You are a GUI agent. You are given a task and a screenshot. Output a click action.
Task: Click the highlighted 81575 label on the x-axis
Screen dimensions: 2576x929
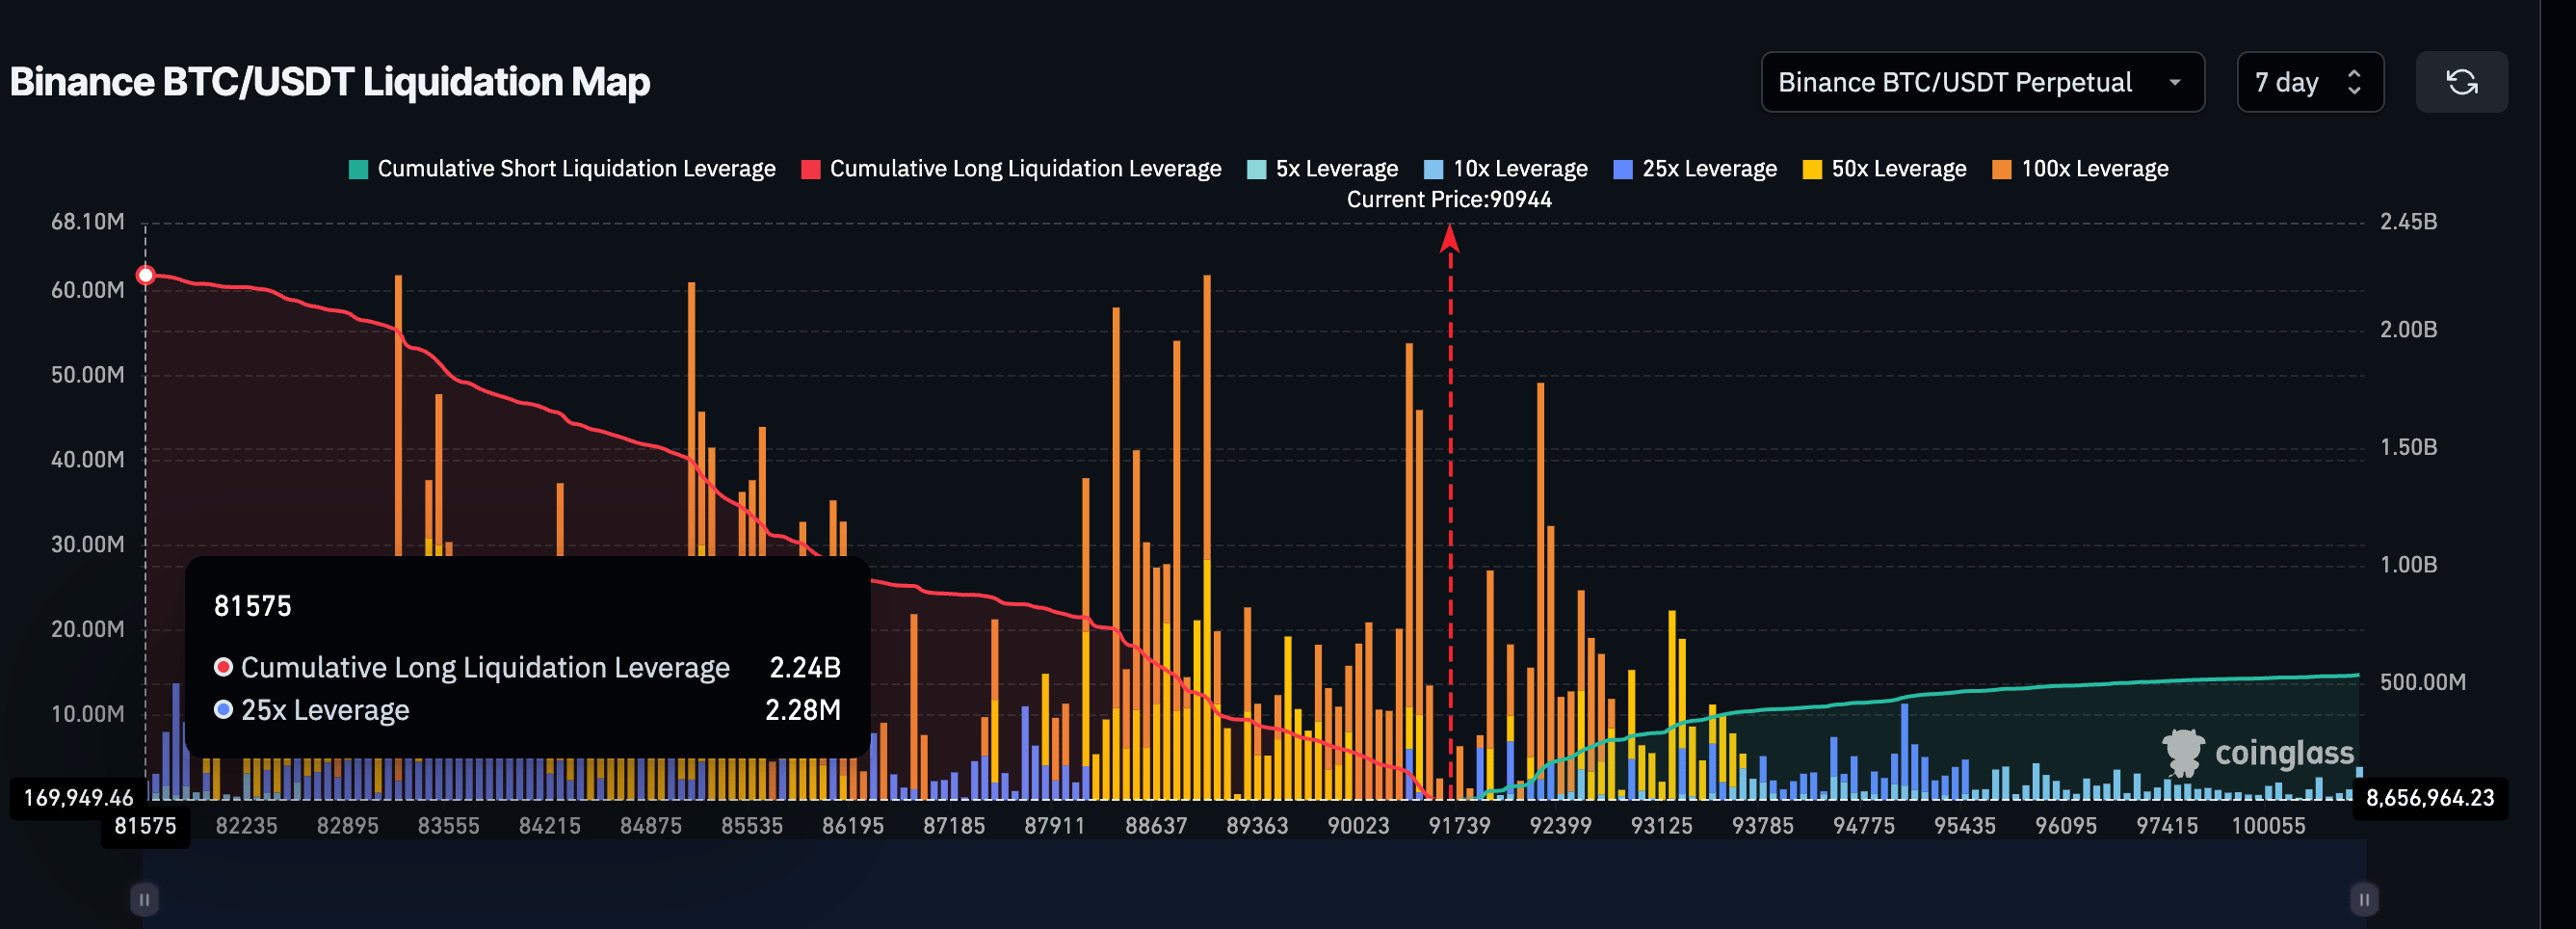(x=145, y=826)
